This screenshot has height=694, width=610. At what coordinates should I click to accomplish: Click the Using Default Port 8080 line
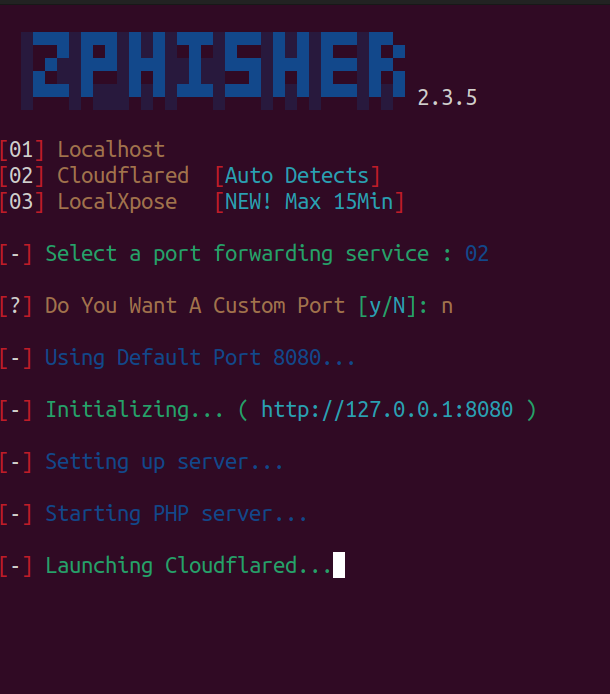click(x=200, y=358)
